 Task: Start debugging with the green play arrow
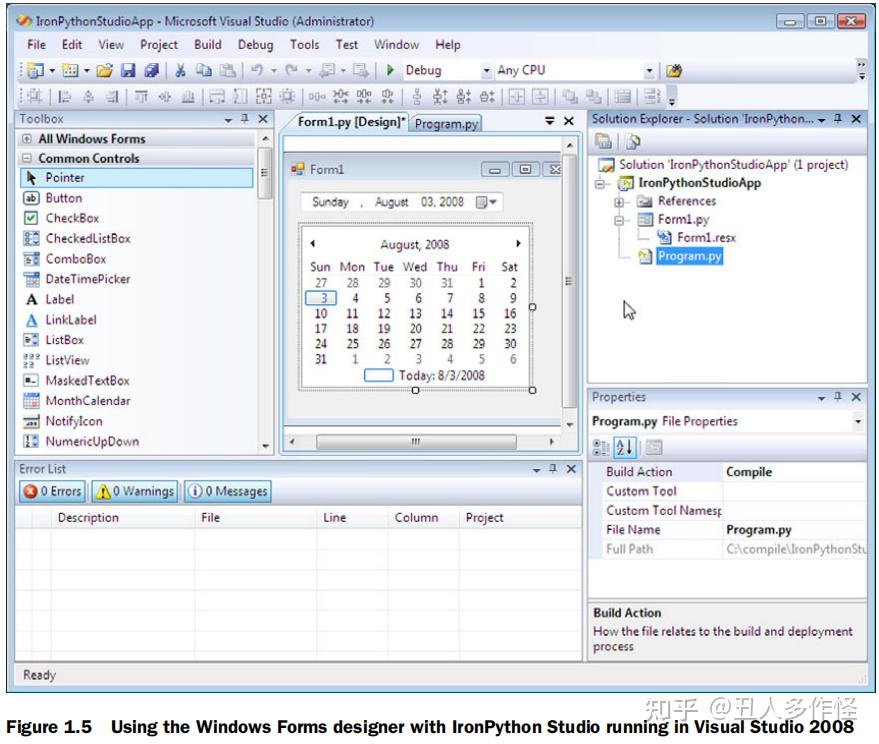tap(391, 70)
